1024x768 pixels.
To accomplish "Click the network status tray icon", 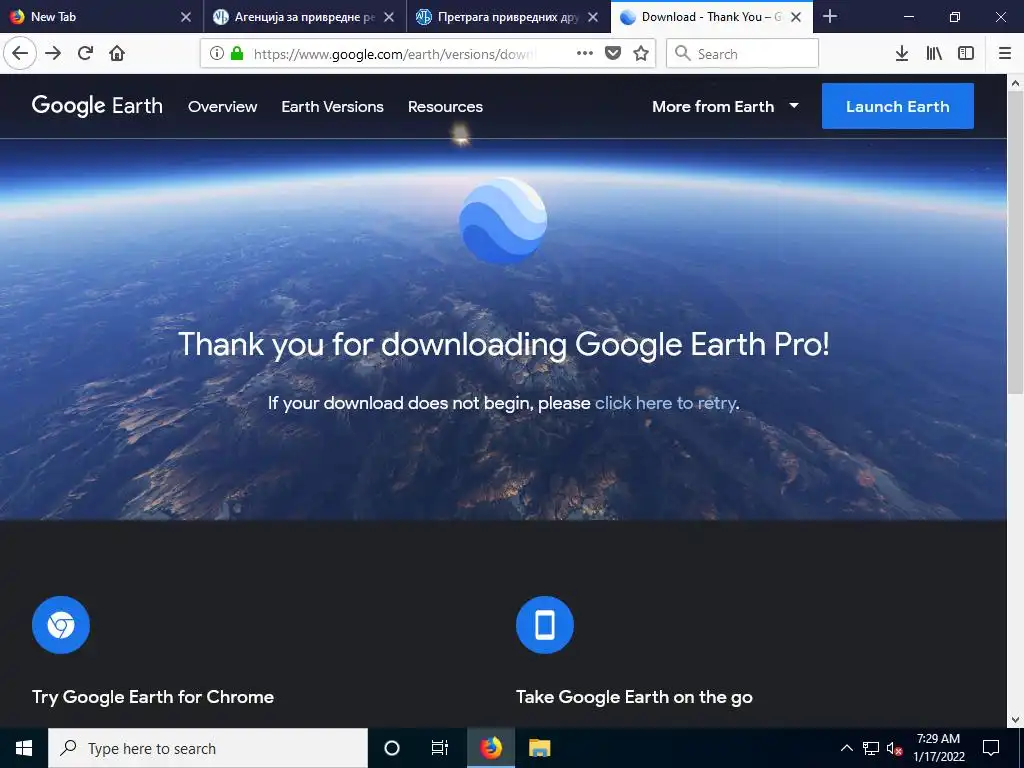I will pyautogui.click(x=871, y=748).
